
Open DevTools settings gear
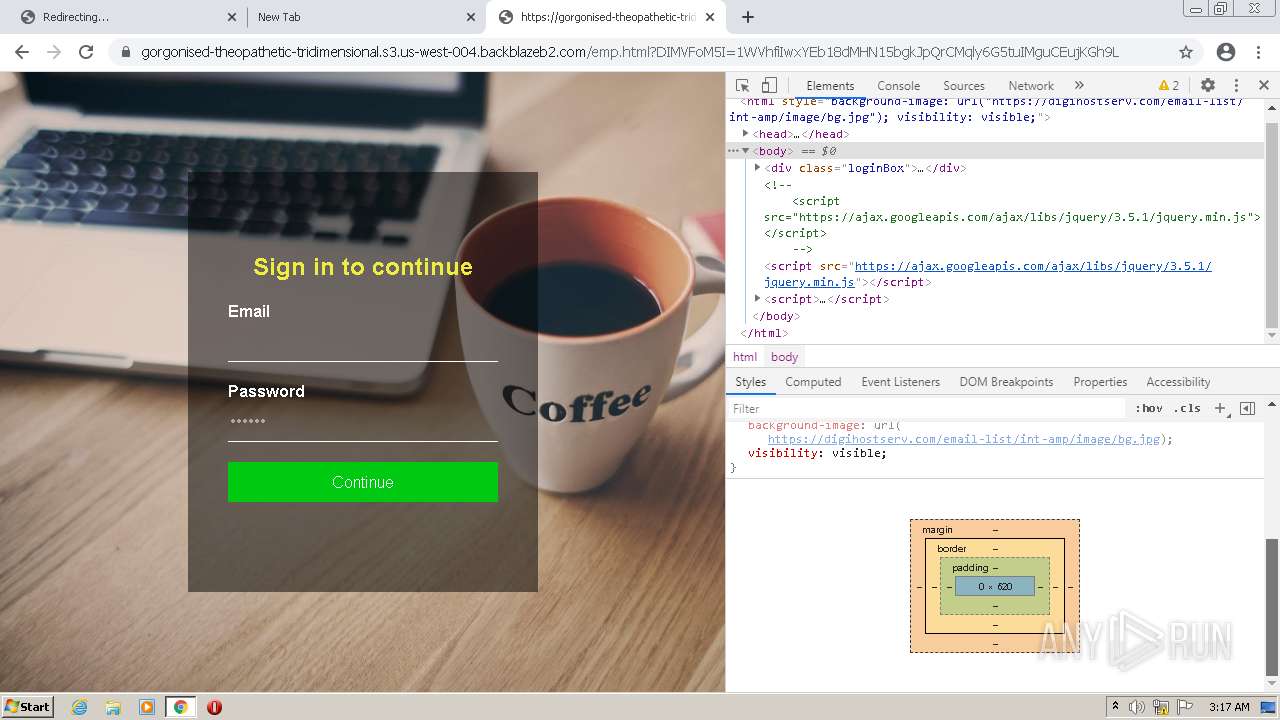1208,86
